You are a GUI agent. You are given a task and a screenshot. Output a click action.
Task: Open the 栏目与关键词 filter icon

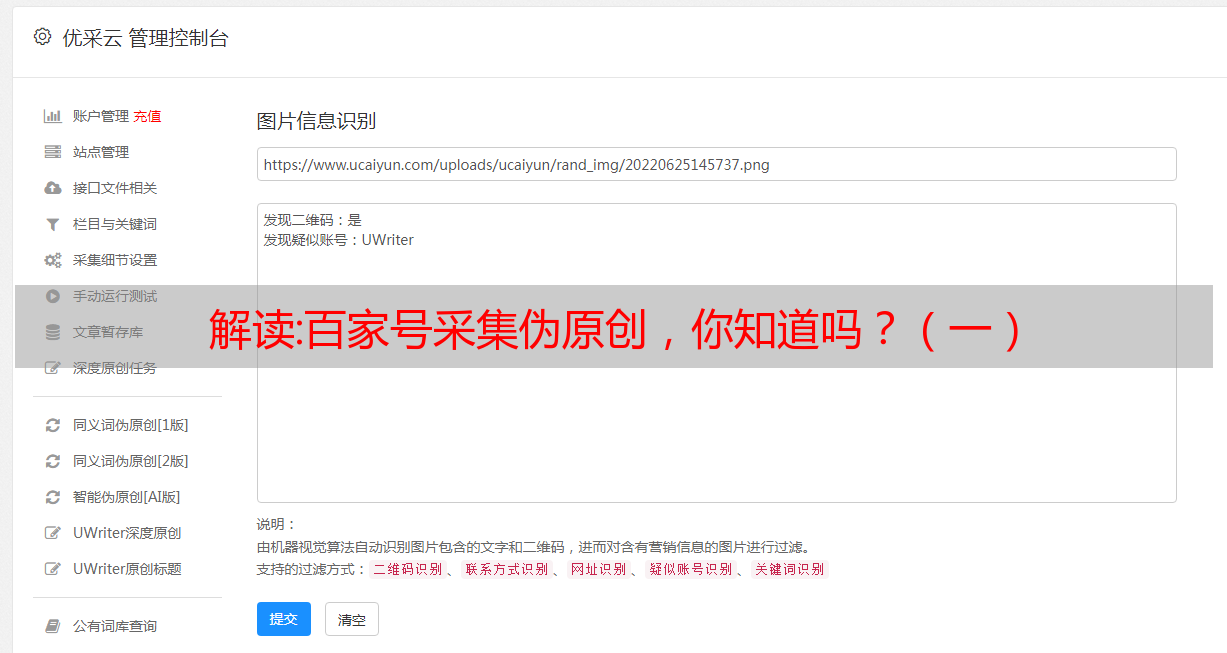coord(53,224)
